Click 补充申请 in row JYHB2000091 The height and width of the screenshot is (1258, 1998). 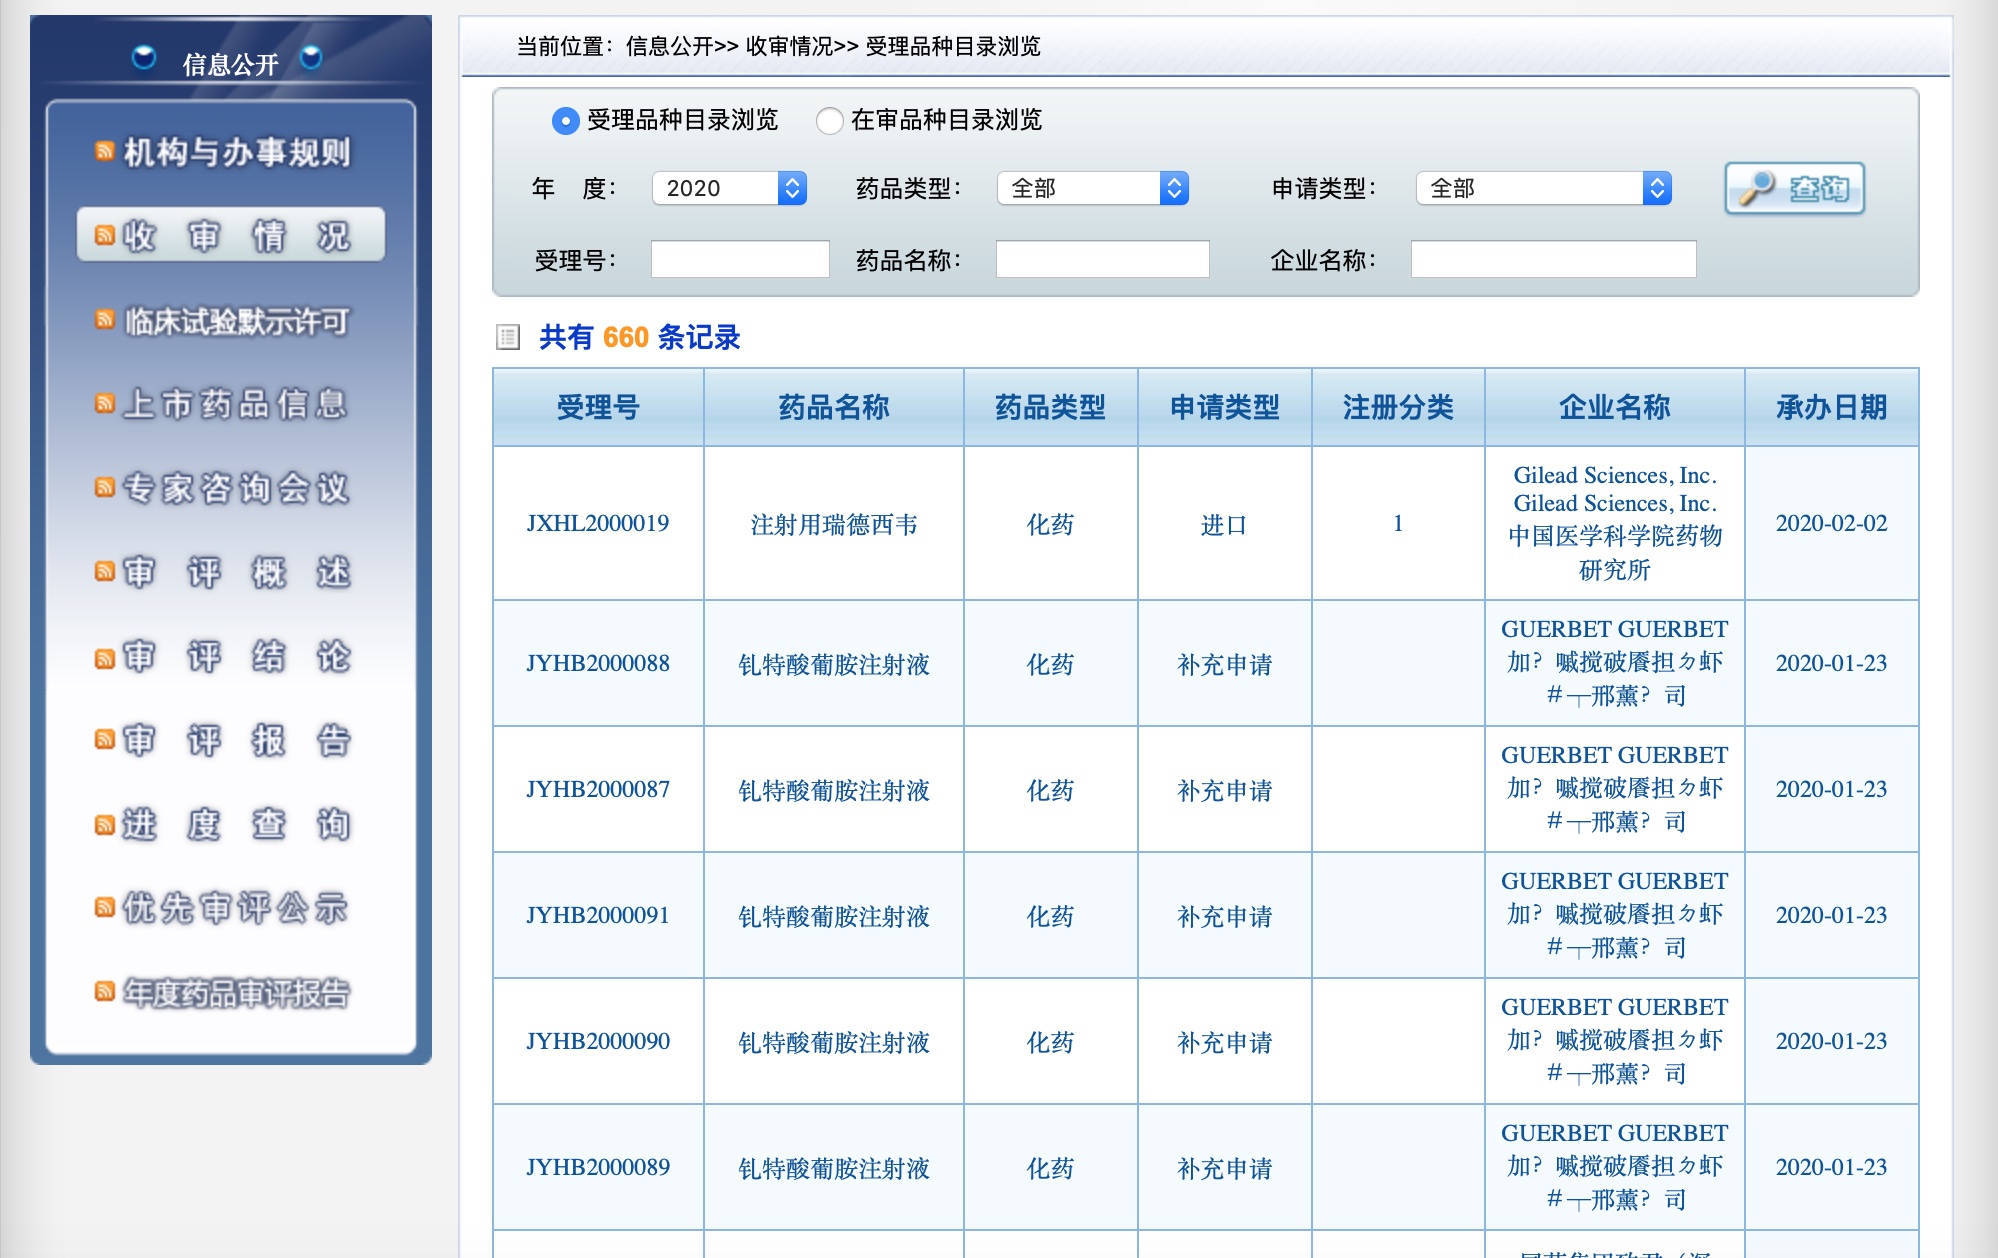coord(1224,916)
